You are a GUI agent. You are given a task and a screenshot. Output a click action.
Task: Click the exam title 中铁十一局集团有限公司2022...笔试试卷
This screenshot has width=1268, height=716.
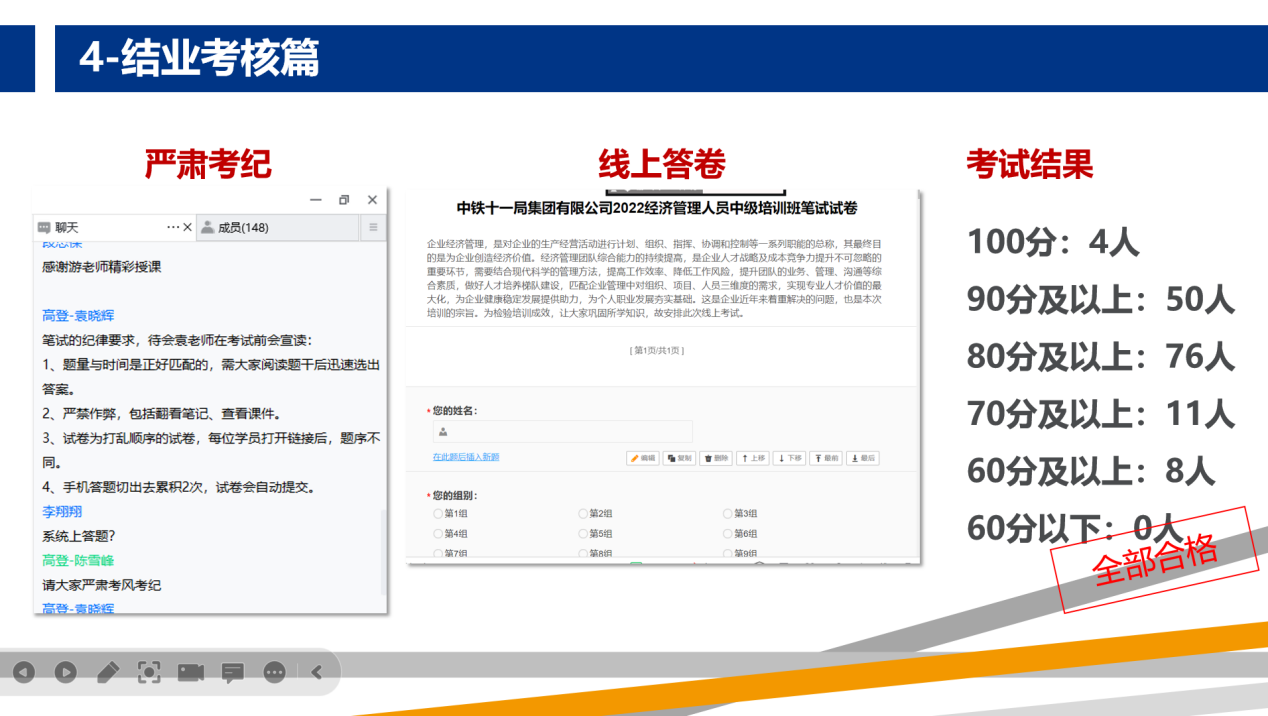coord(657,208)
